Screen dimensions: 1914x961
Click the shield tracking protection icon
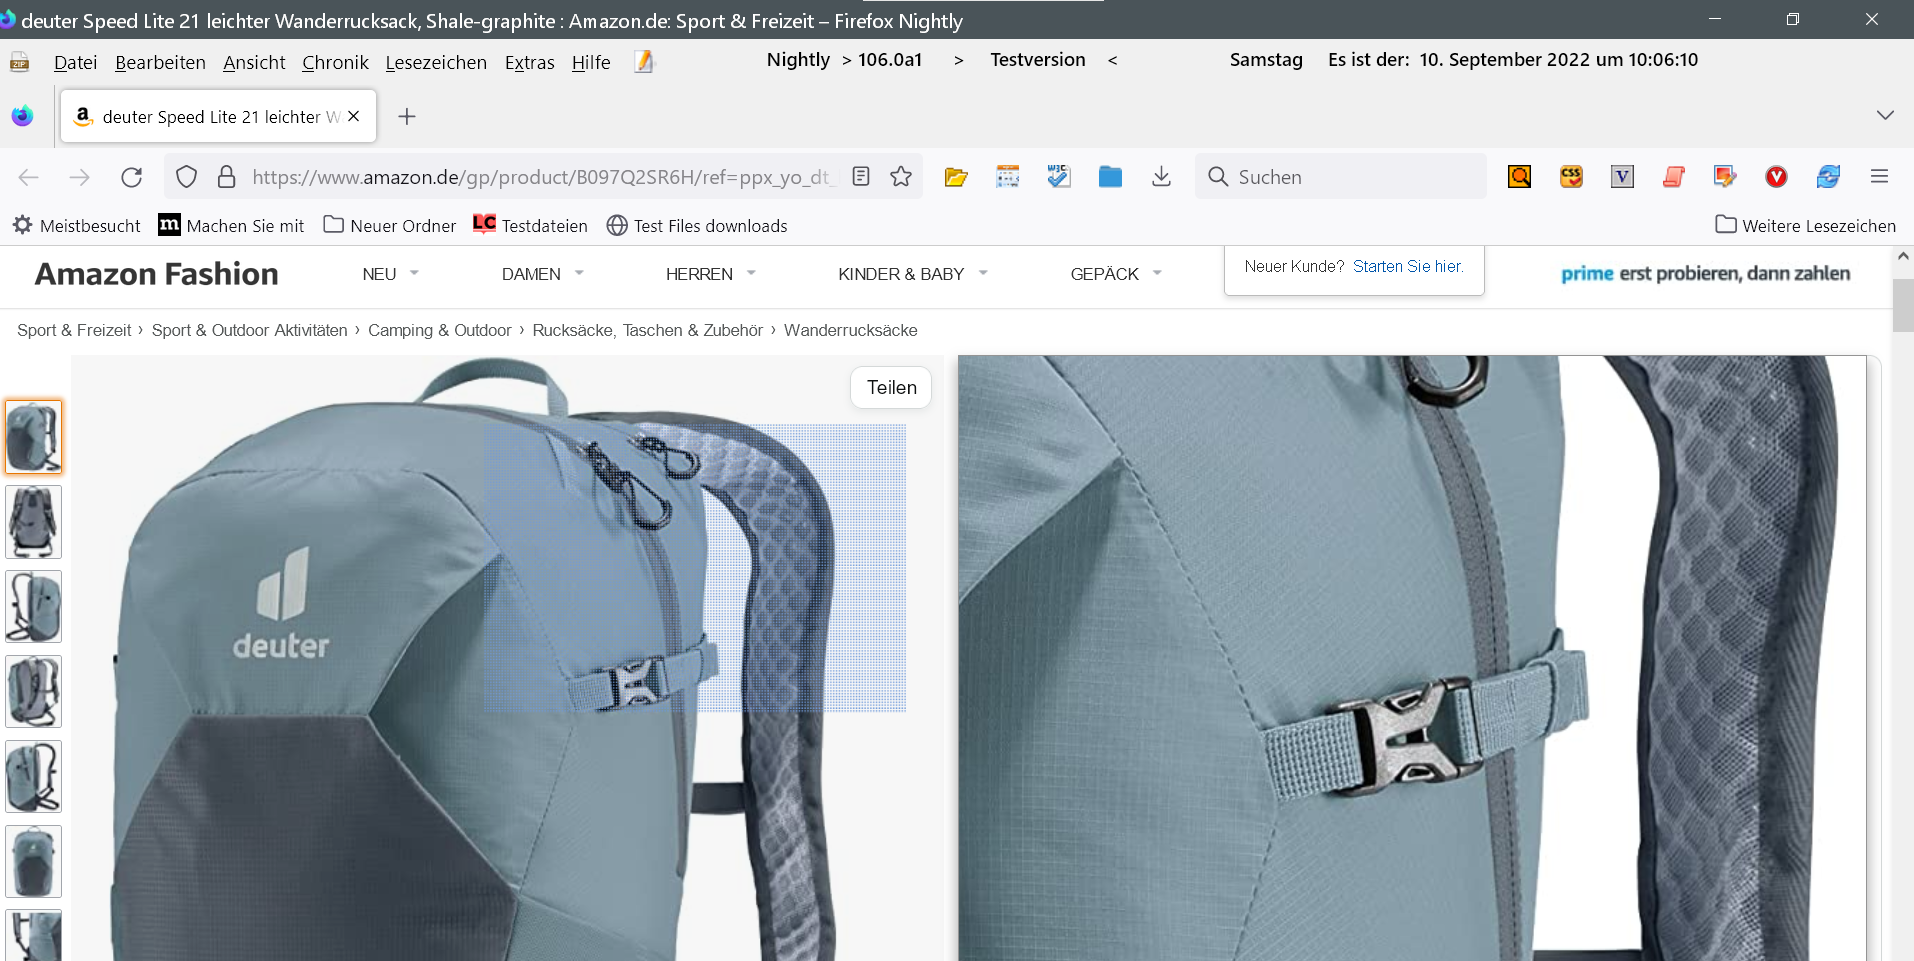186,177
